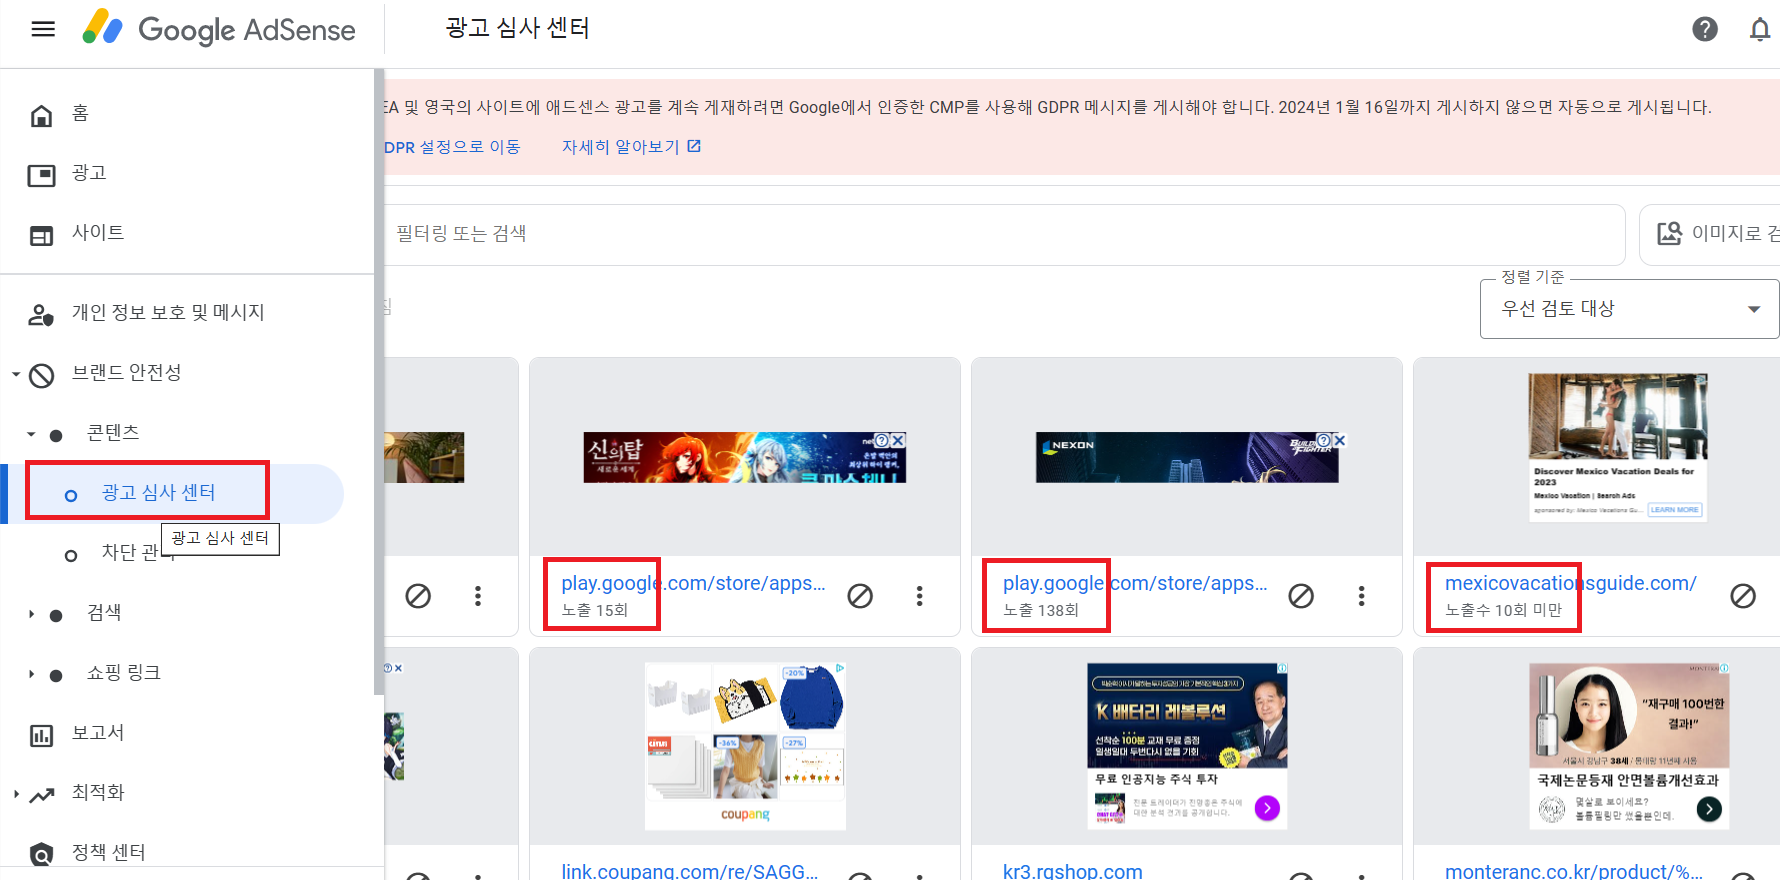Click the 홈 house icon
Viewport: 1780px width, 880px height.
[x=41, y=116]
